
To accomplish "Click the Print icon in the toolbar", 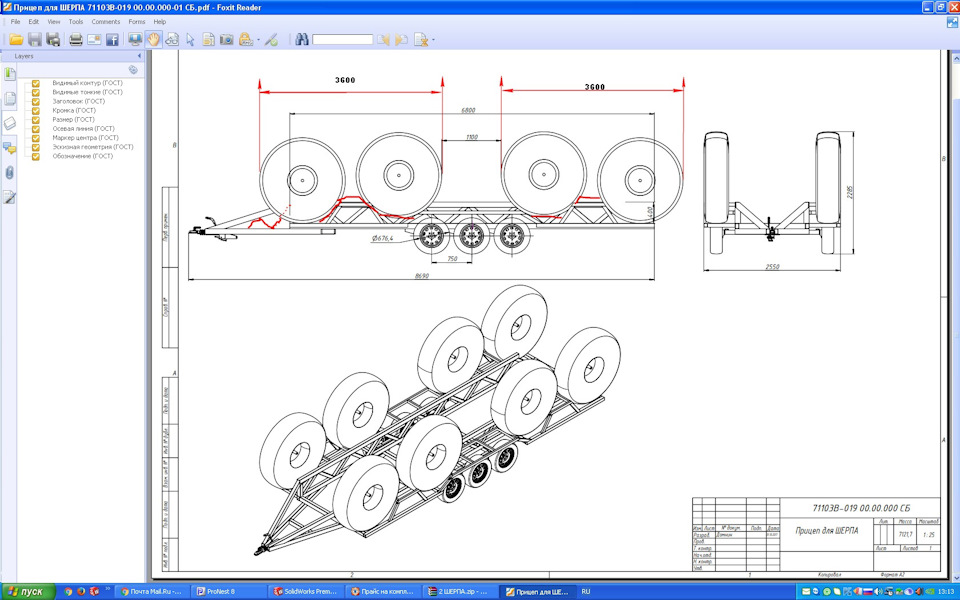I will tap(75, 40).
